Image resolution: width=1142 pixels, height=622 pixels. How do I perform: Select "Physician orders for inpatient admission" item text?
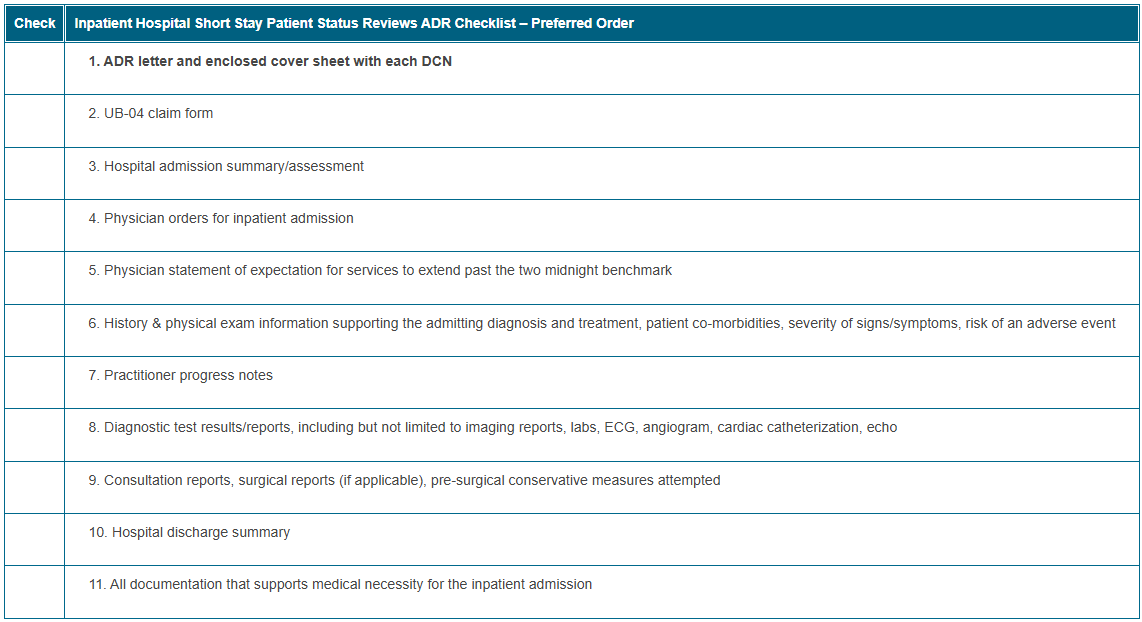[221, 218]
